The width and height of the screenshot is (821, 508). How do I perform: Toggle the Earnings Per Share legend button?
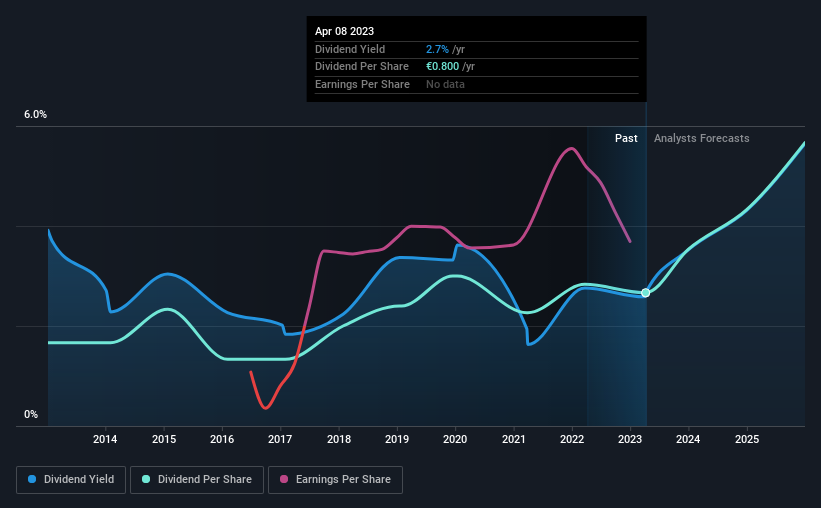[x=335, y=480]
